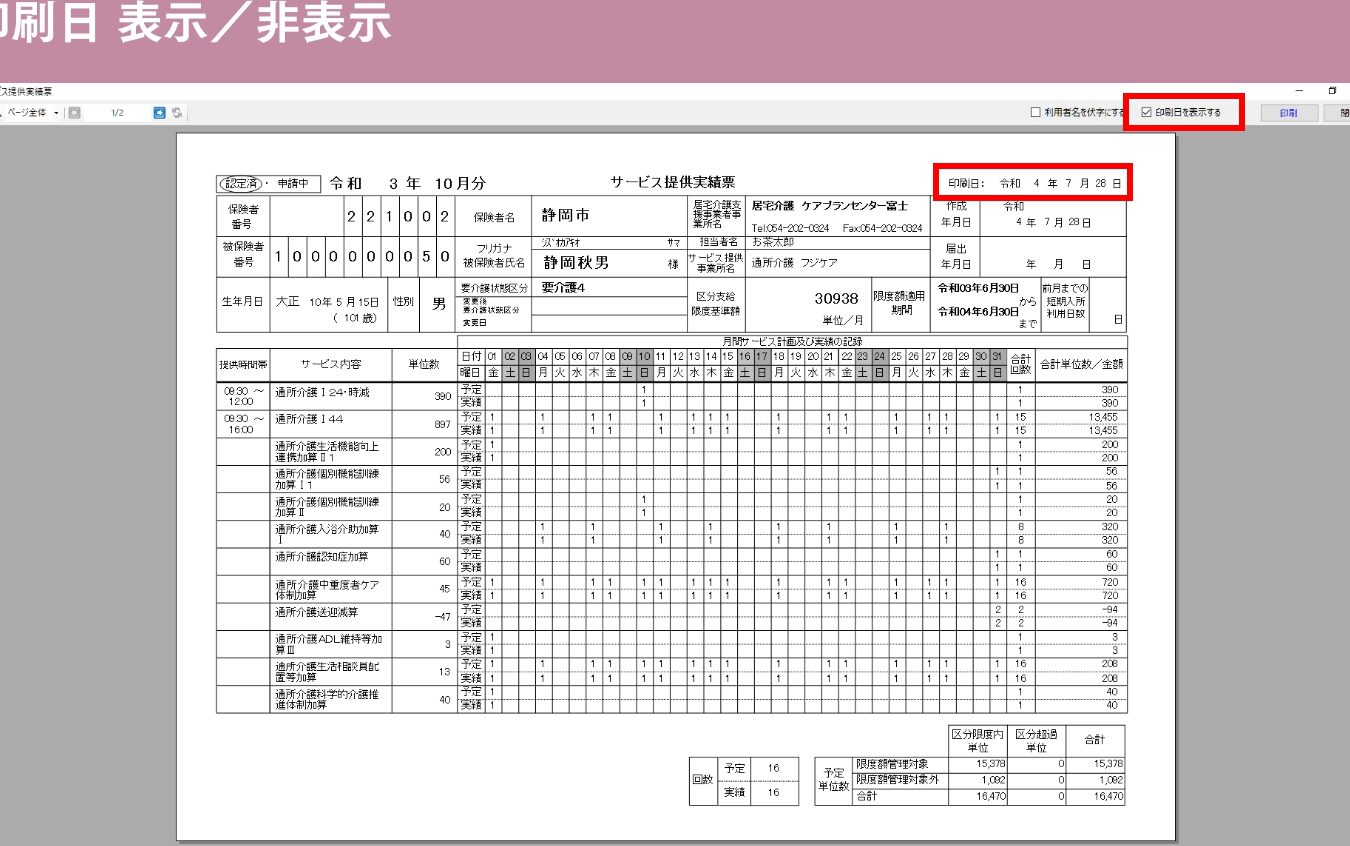This screenshot has height=846, width=1350.
Task: Refresh the print preview with the reload icon
Action: click(176, 113)
